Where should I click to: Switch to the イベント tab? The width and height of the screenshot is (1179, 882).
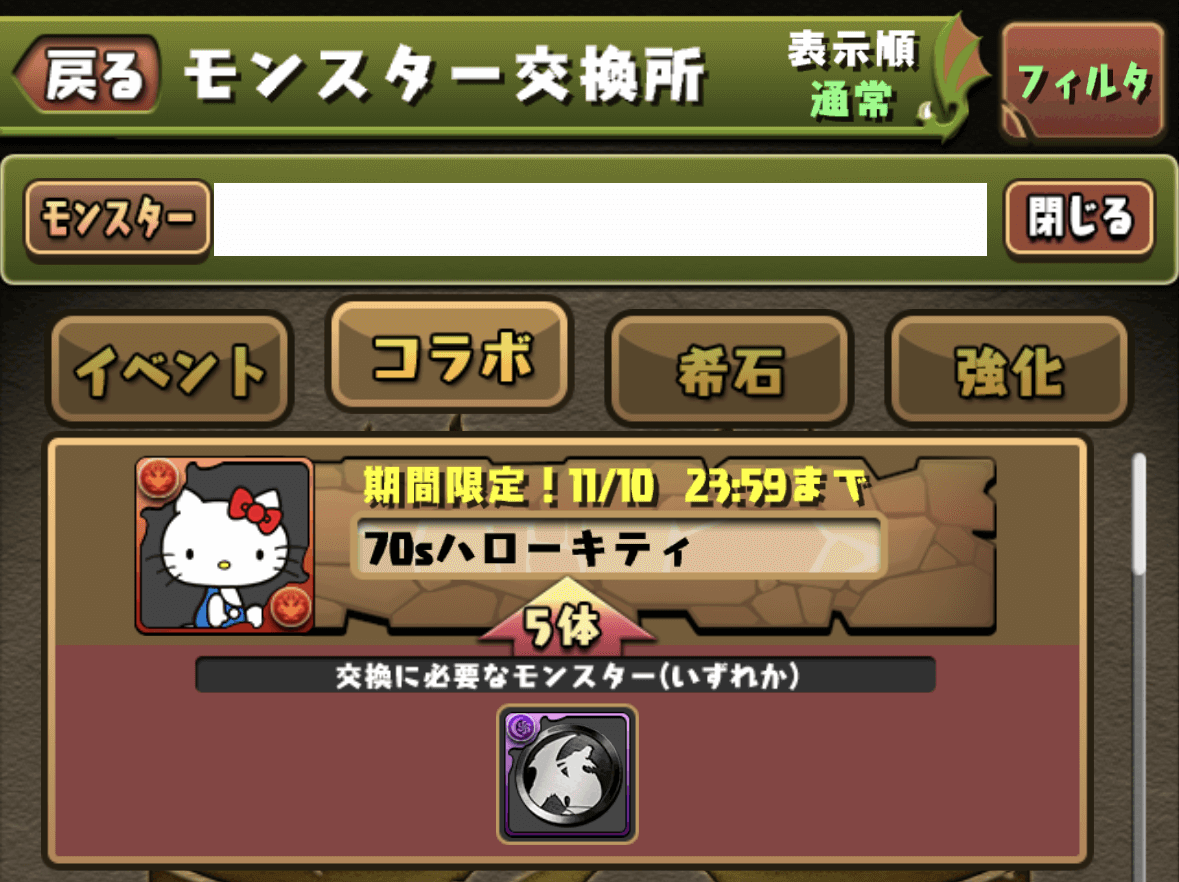pyautogui.click(x=170, y=369)
